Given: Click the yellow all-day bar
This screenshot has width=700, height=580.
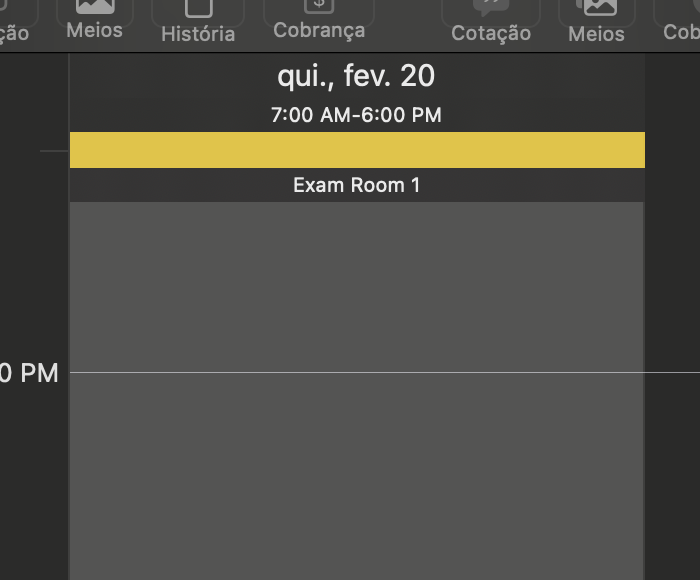Looking at the screenshot, I should (357, 150).
